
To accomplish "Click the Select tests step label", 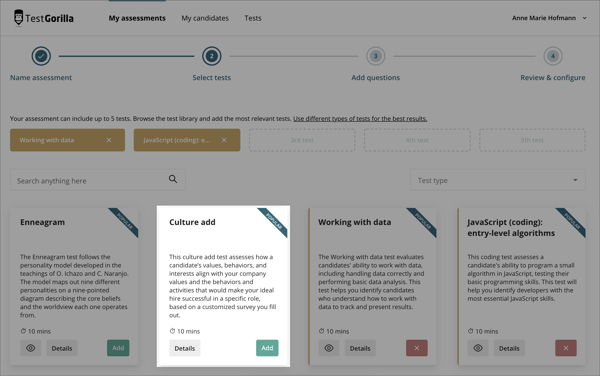I will (x=212, y=78).
